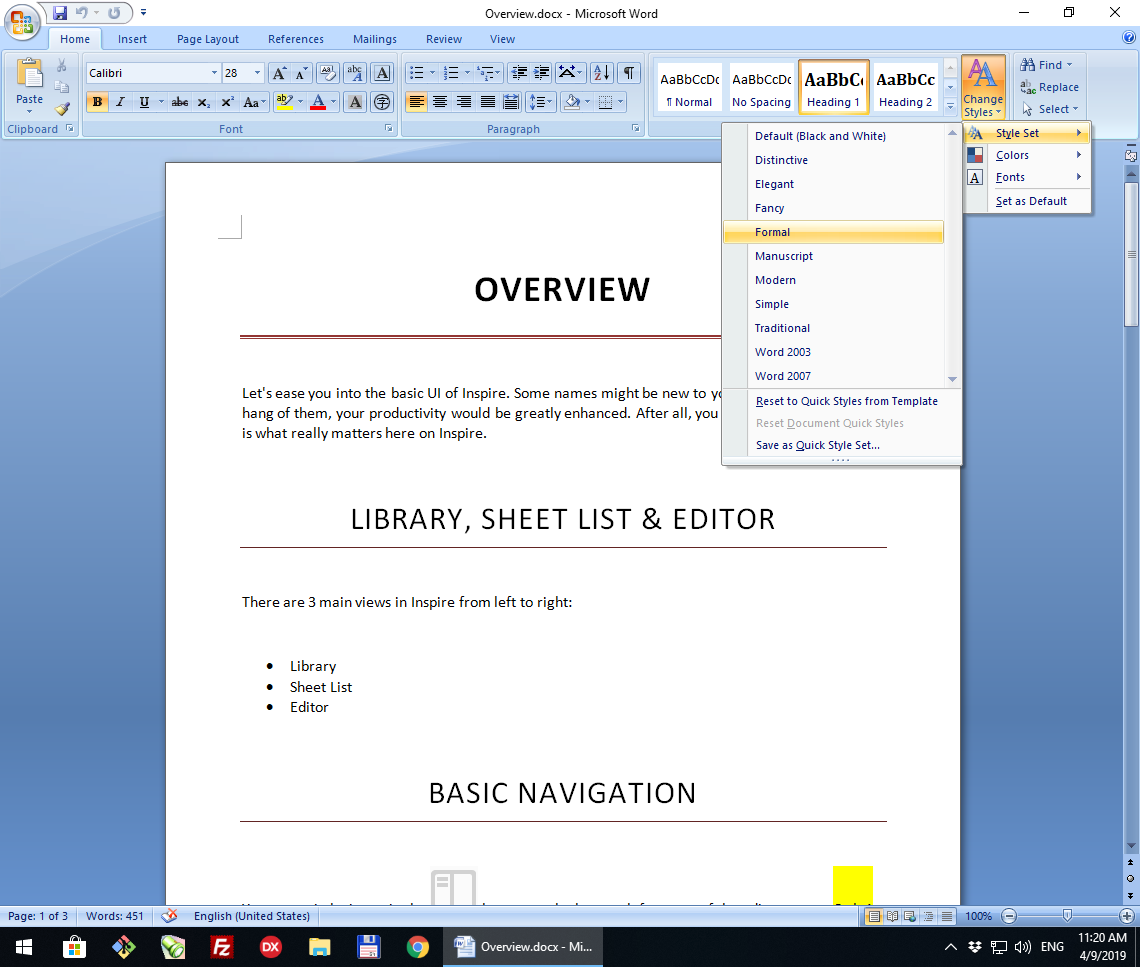Center the text alignment

coord(440,103)
